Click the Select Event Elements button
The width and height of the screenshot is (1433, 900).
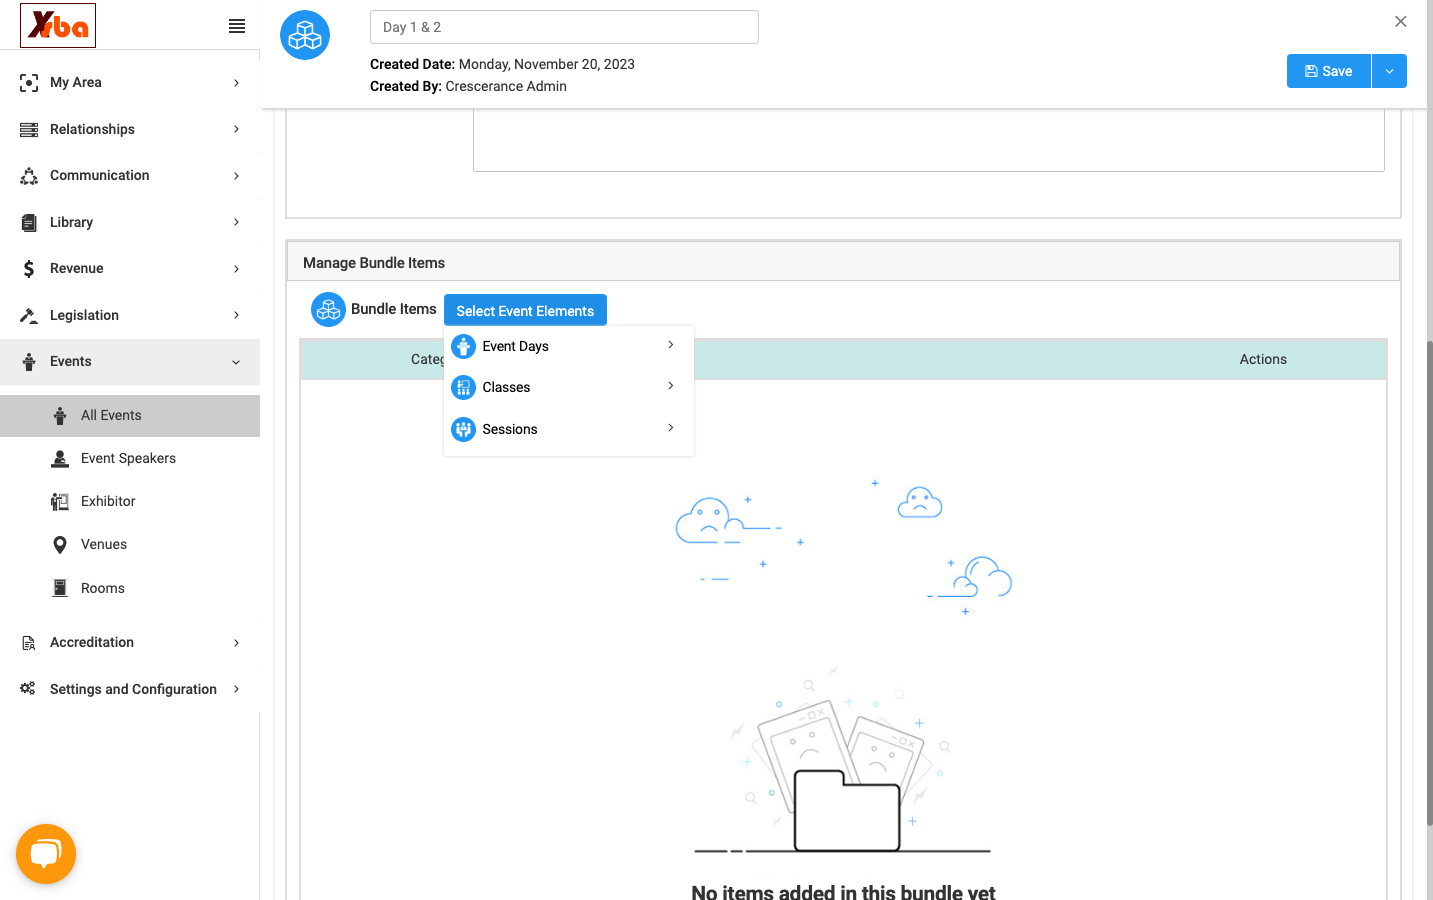525,310
